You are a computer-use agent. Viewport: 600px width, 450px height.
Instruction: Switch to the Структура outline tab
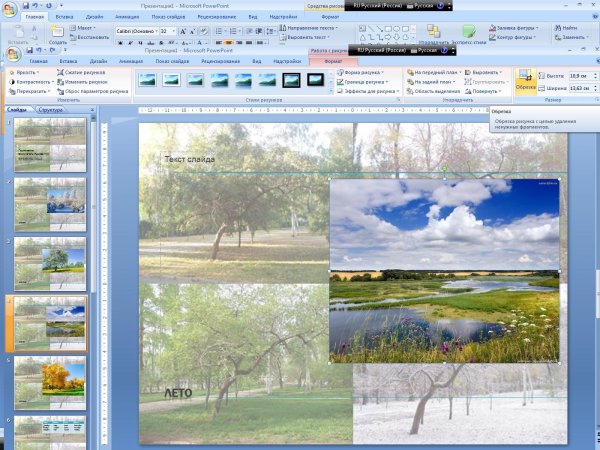click(49, 109)
